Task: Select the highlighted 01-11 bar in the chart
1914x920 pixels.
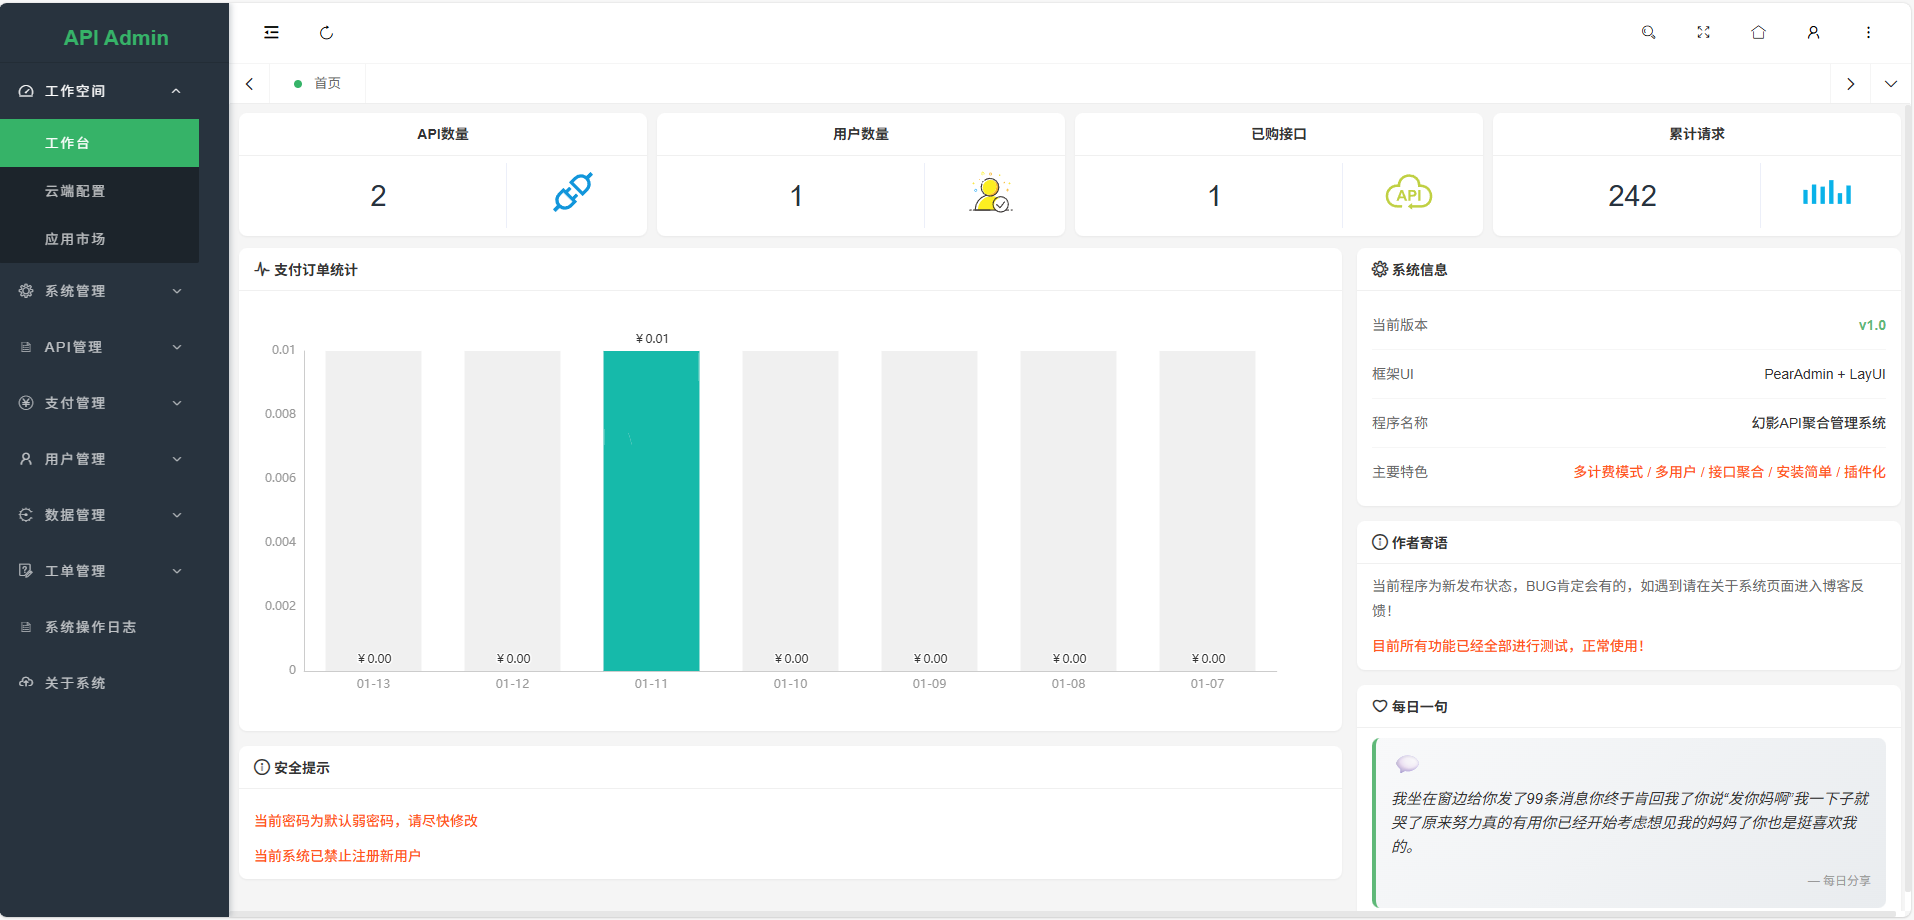Action: [x=651, y=510]
